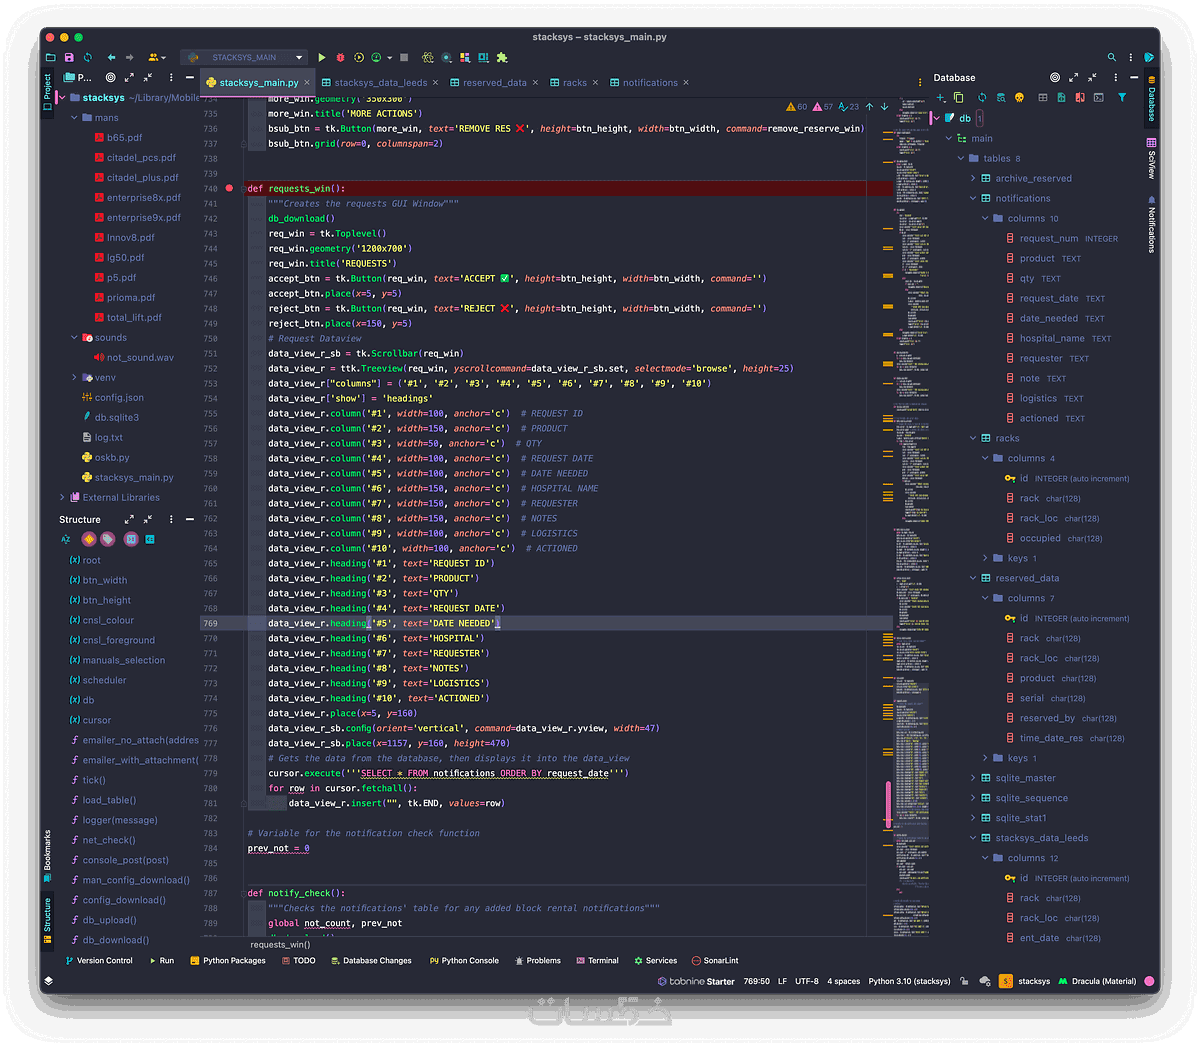The image size is (1200, 1047).
Task: Open the Terminal tool window
Action: point(597,961)
